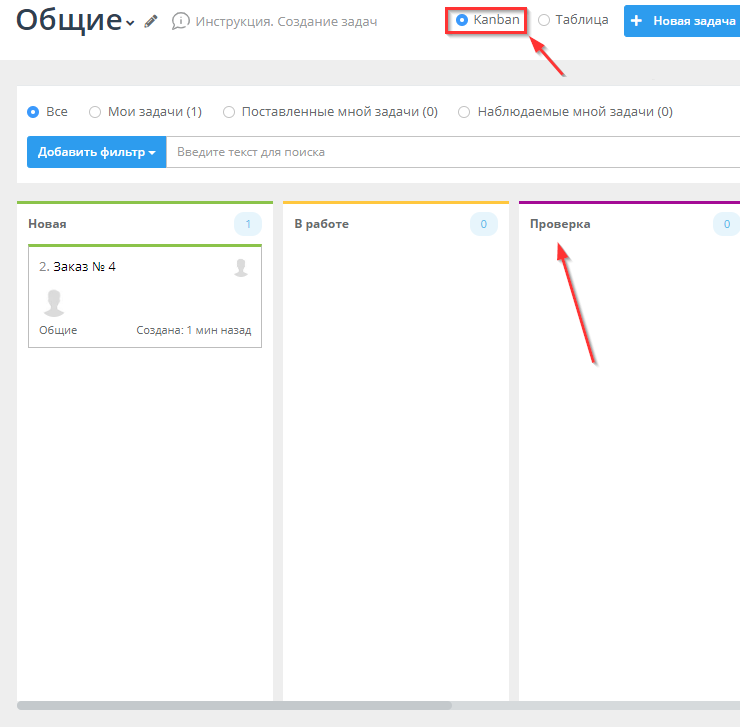Screen dimensions: 740x727
Task: Click the search text input field
Action: (x=450, y=152)
